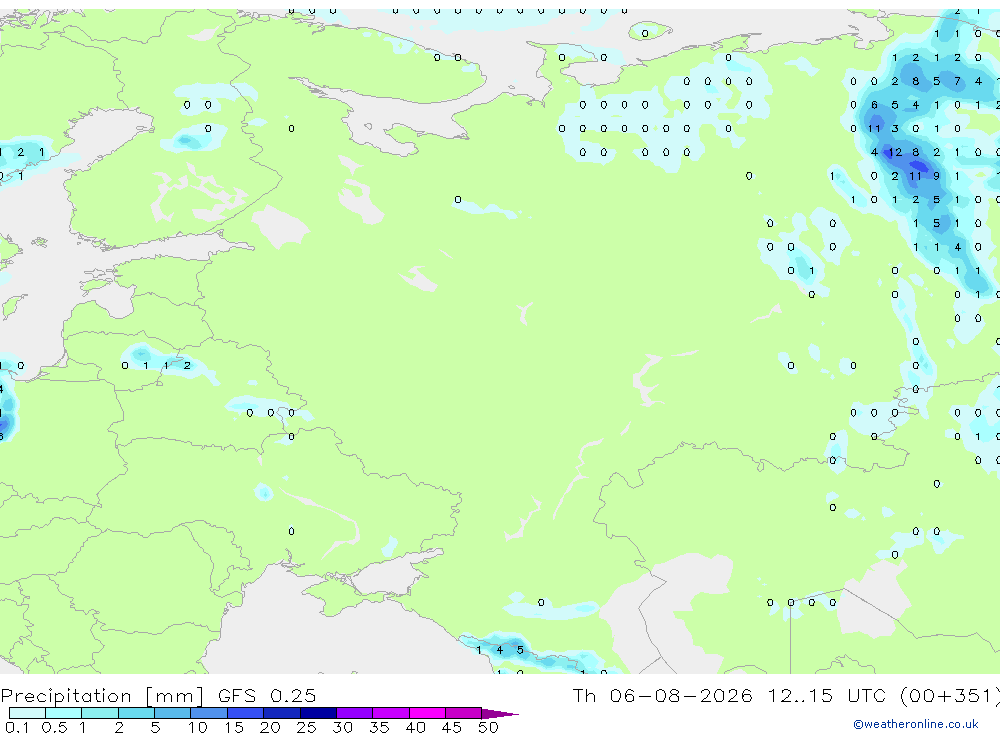Click the legend label '30'
Image resolution: width=1000 pixels, height=733 pixels.
click(342, 727)
